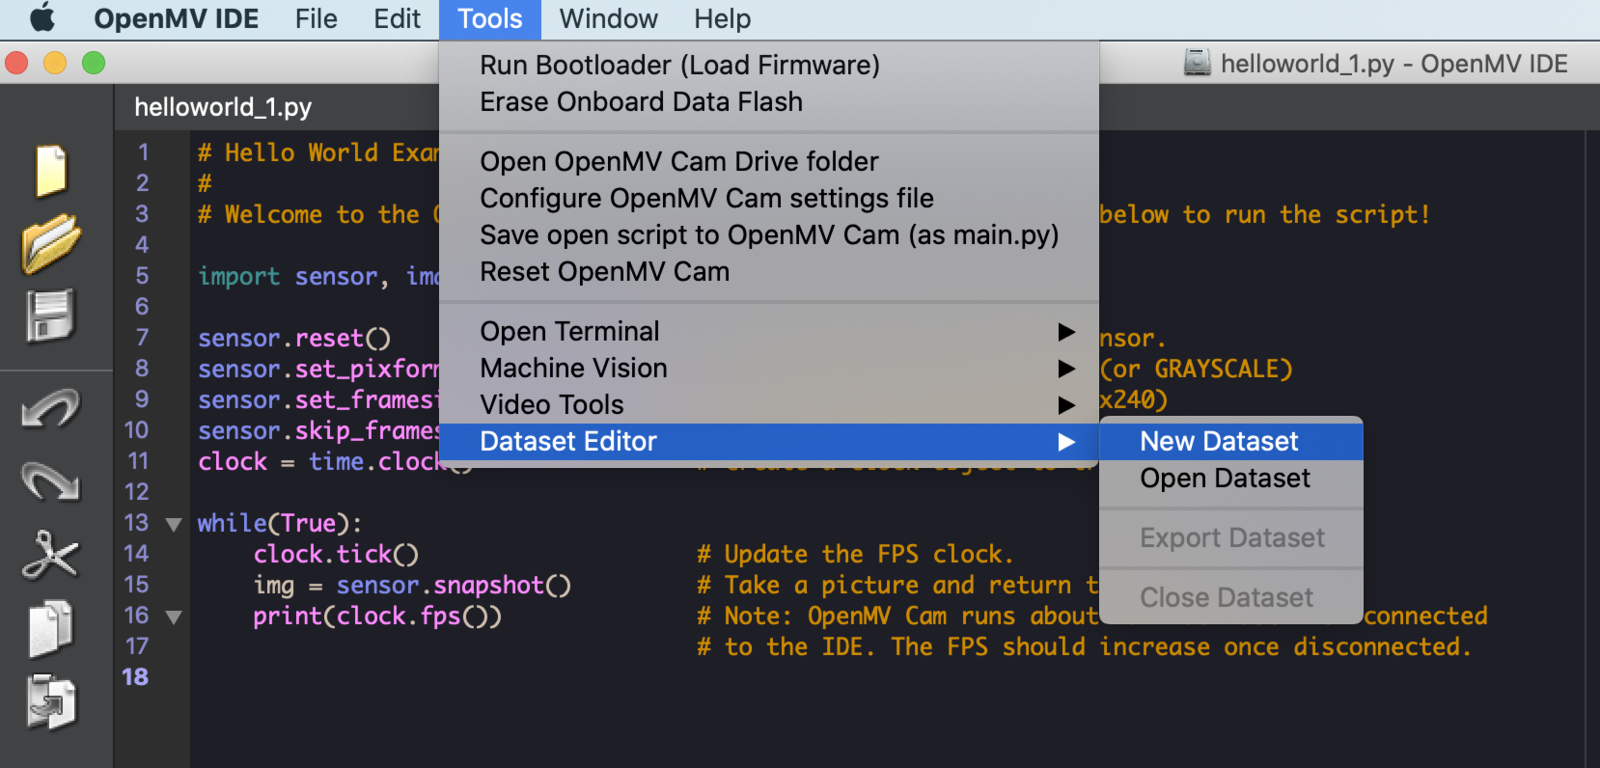Click the Dataset Editor menu entry
The image size is (1600, 768).
point(769,442)
